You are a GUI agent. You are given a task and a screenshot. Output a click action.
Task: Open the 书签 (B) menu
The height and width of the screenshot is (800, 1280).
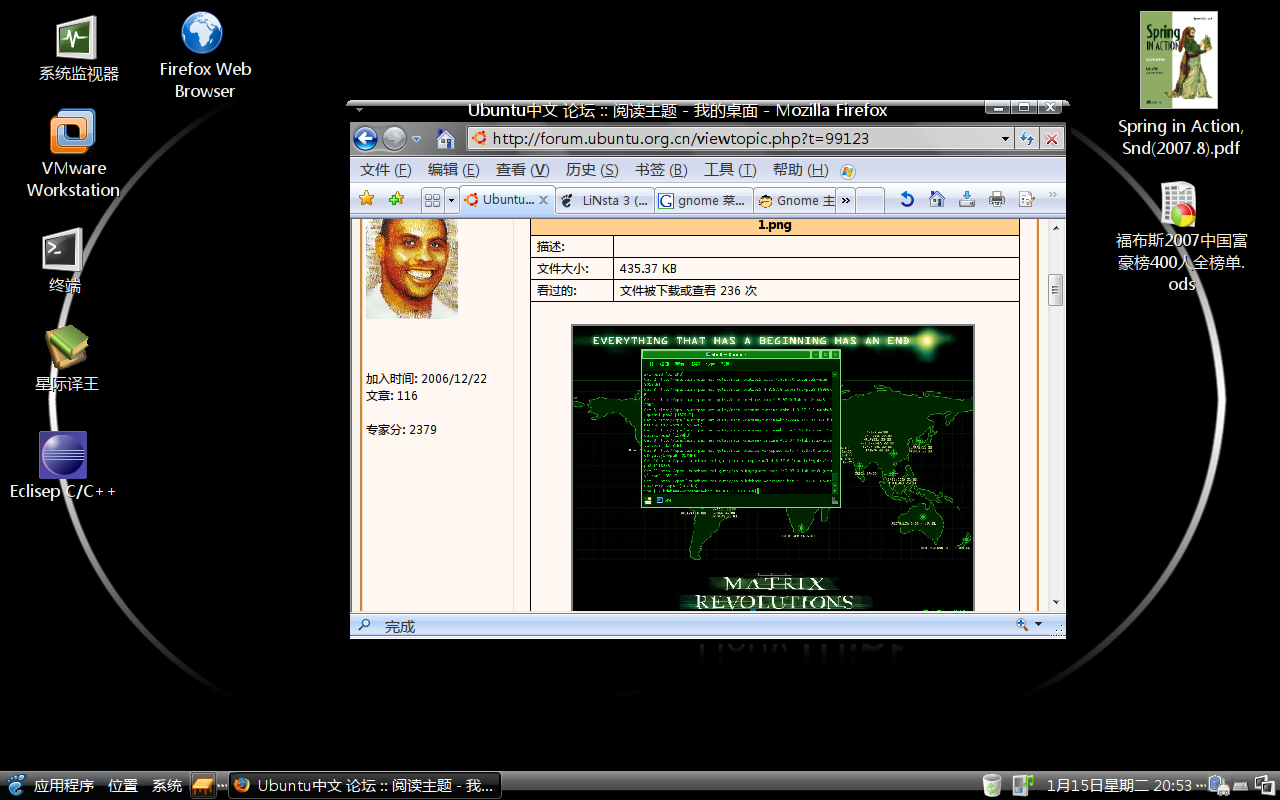click(x=661, y=170)
